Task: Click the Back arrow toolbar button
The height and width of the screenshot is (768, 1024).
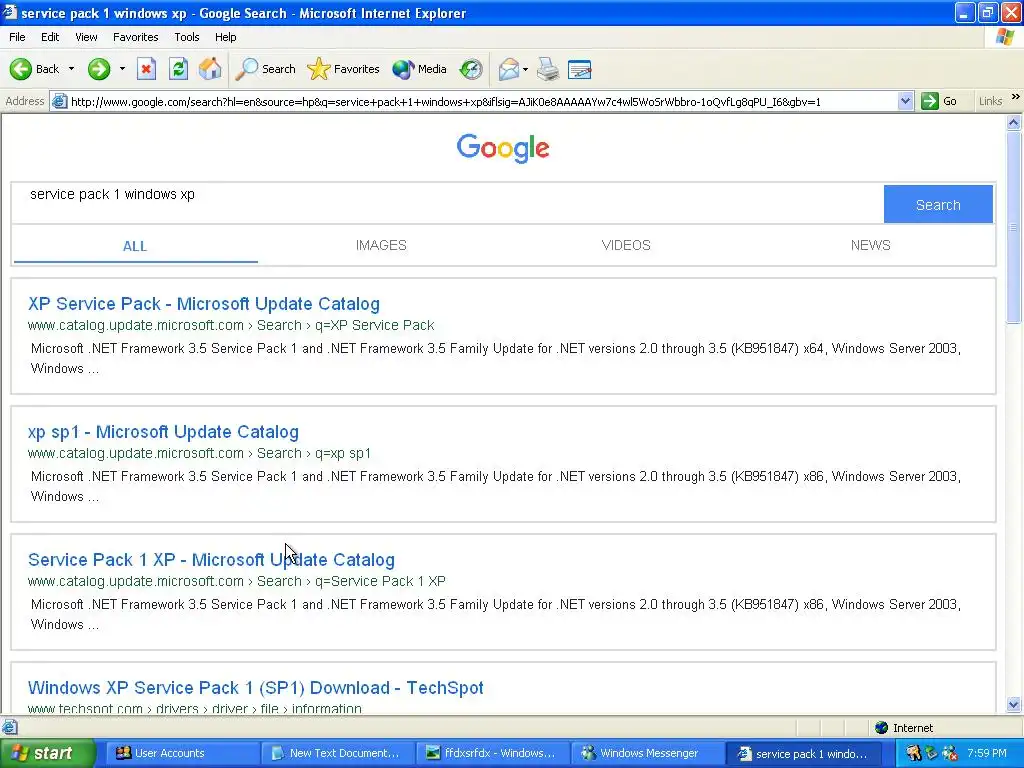Action: point(34,69)
